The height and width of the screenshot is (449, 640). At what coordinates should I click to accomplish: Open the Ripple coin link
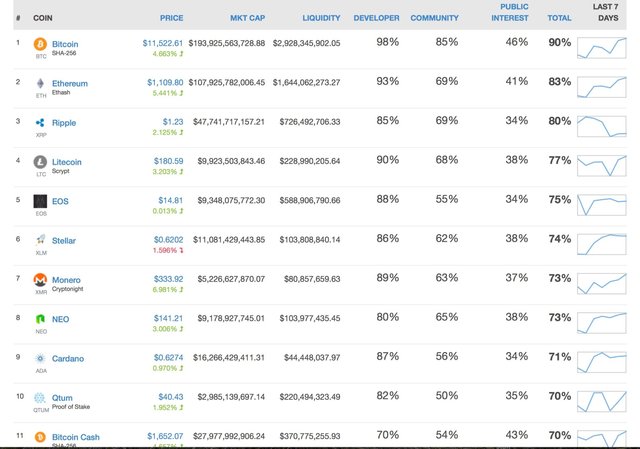pyautogui.click(x=64, y=122)
